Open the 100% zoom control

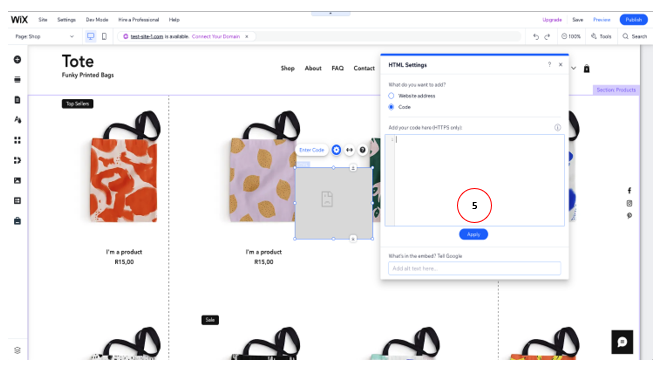571,36
